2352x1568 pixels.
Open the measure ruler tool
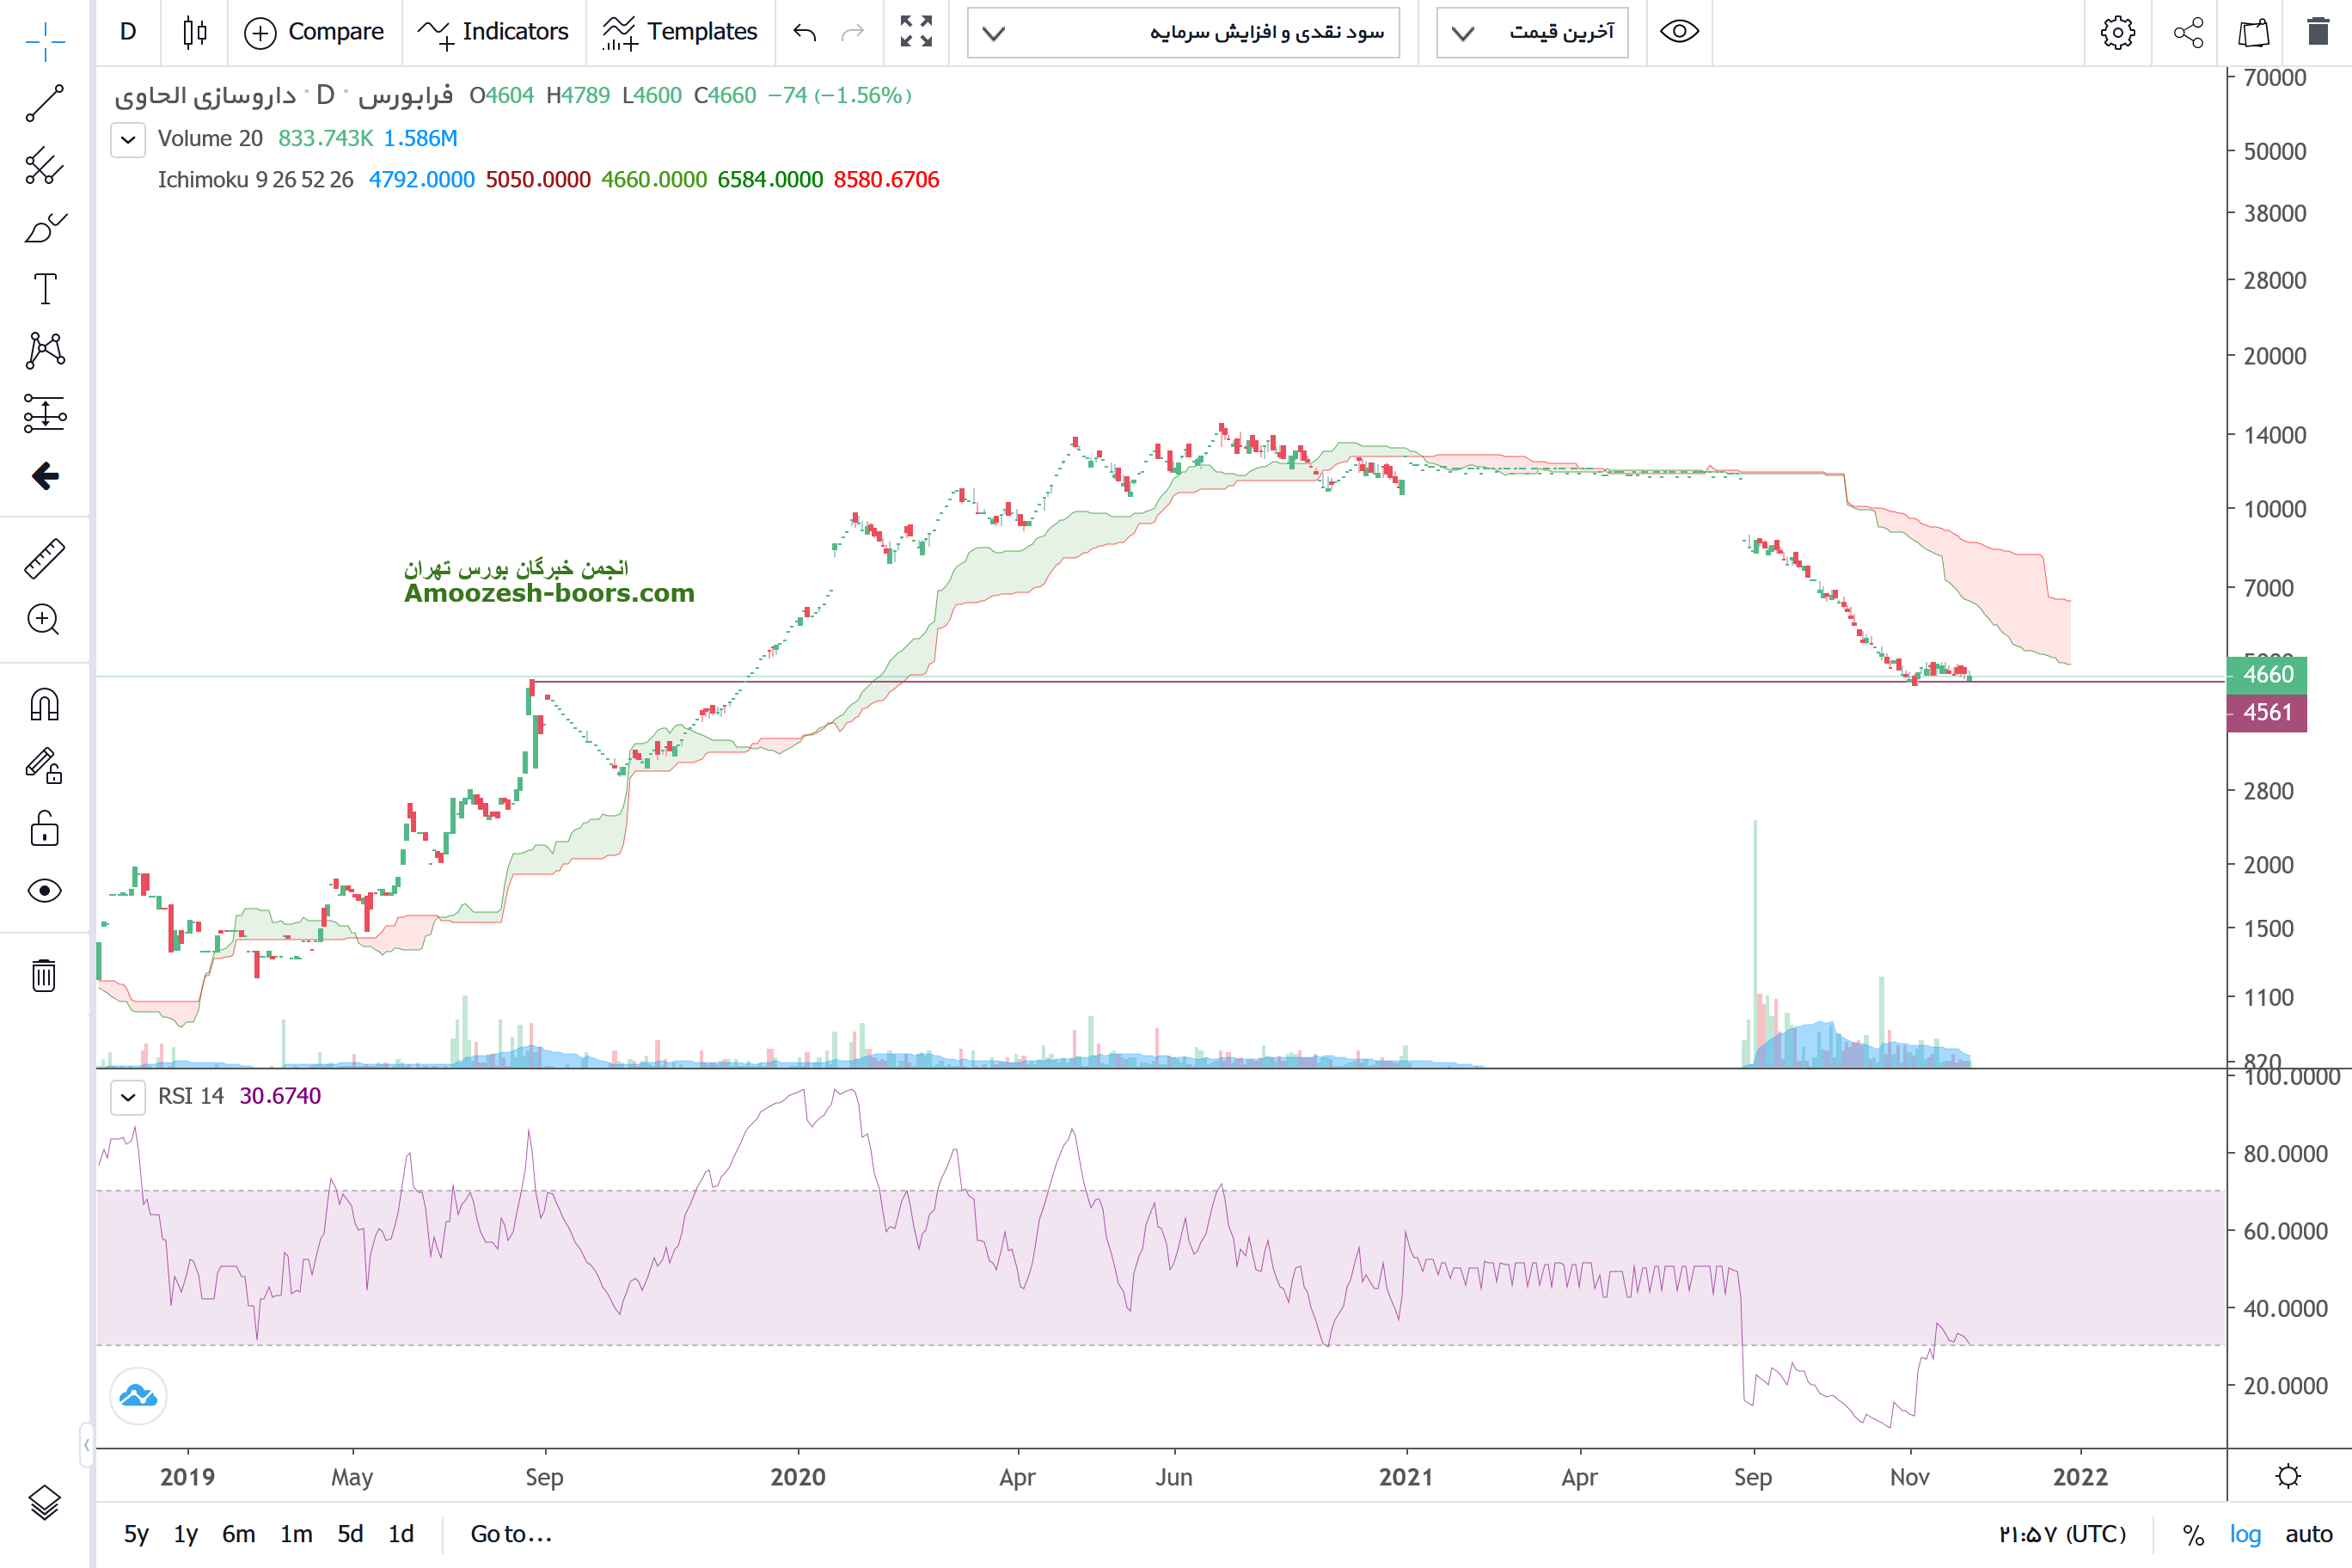(44, 559)
